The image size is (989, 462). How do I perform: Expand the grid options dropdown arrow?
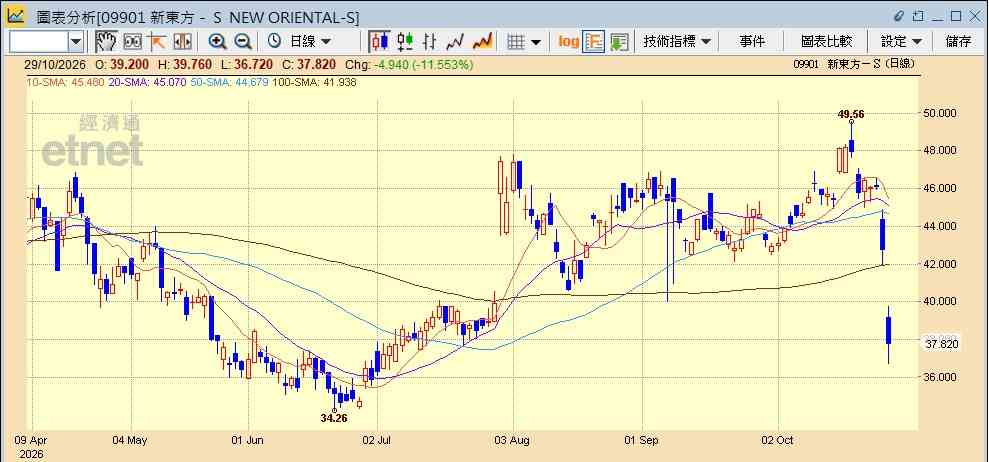tap(535, 42)
